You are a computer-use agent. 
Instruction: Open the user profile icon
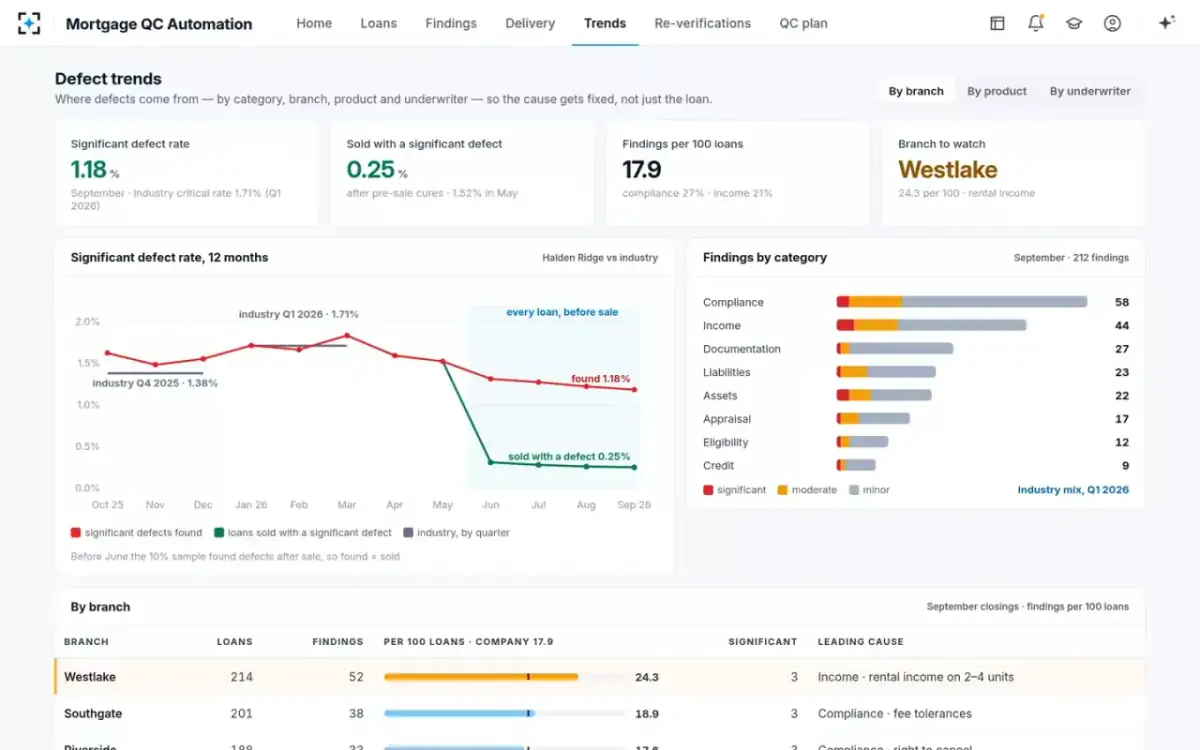tap(1112, 23)
